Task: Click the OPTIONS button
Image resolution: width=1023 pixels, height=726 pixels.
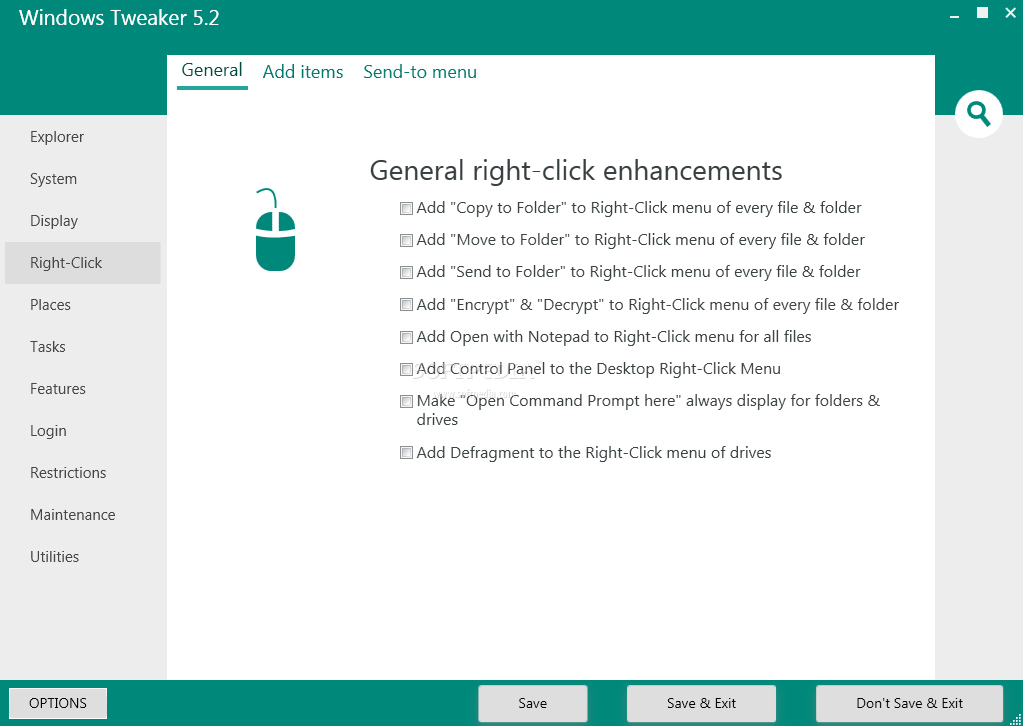Action: click(x=58, y=703)
